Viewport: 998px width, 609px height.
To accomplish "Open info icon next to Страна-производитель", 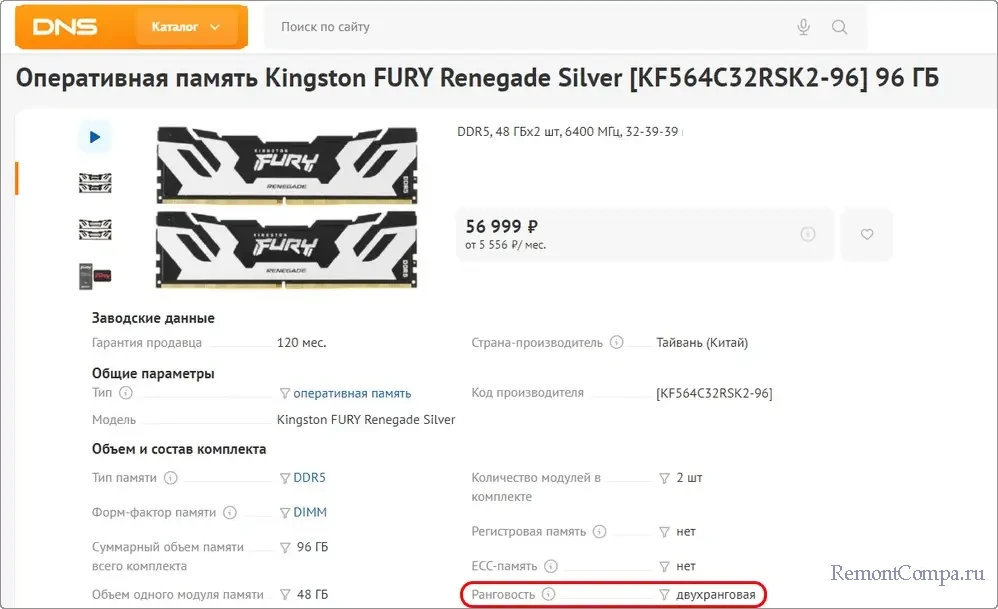I will 617,342.
